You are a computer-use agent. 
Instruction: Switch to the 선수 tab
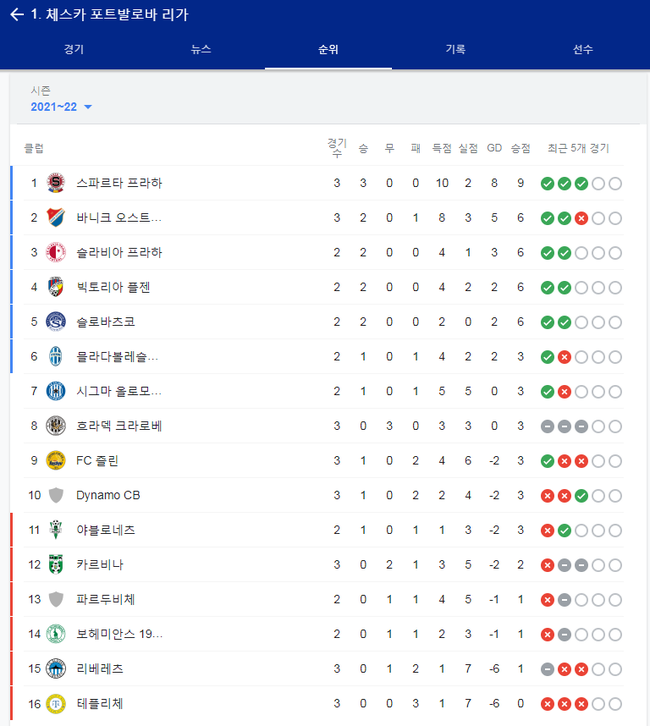tap(583, 49)
